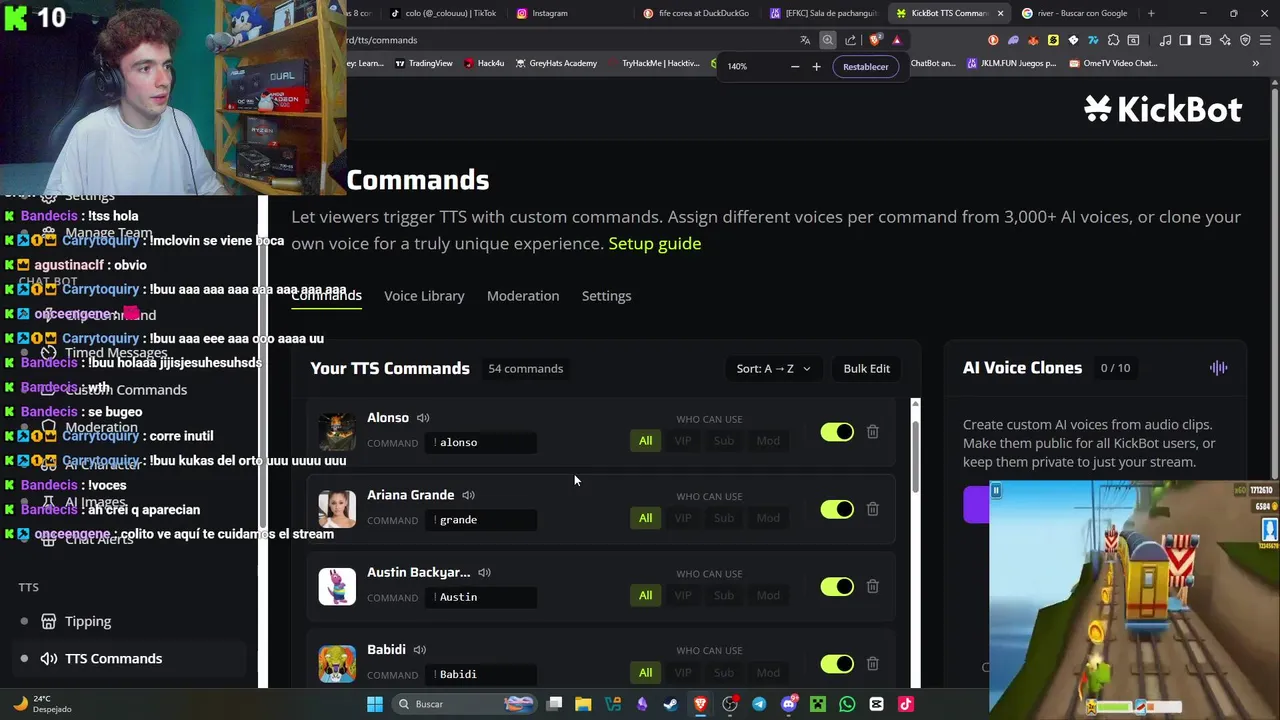Open the browser translate page icon
The width and height of the screenshot is (1280, 720).
[x=805, y=40]
